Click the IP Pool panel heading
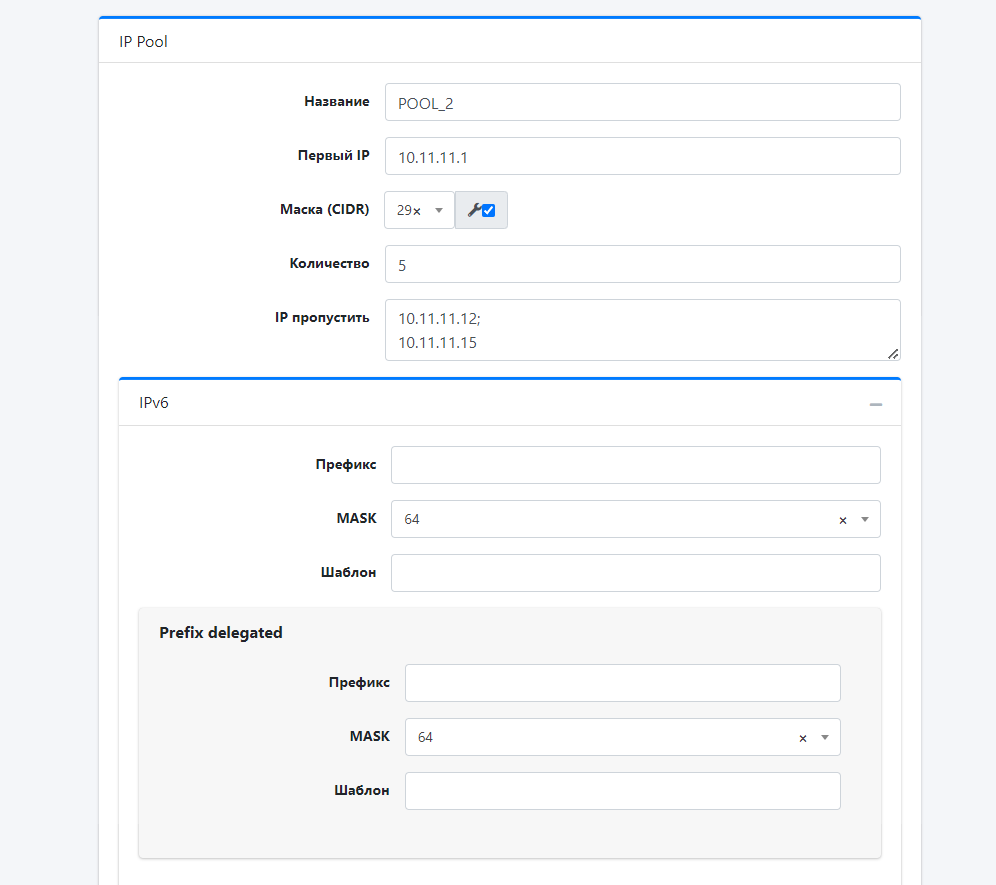Screen dimensions: 996x885 click(143, 42)
